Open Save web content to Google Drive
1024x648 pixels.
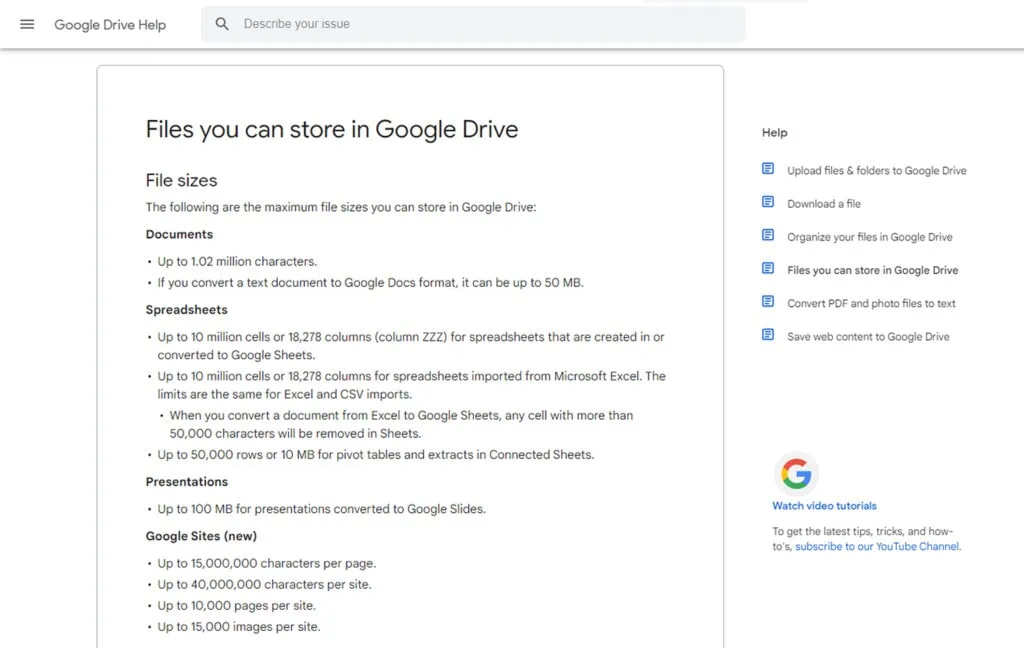tap(868, 337)
